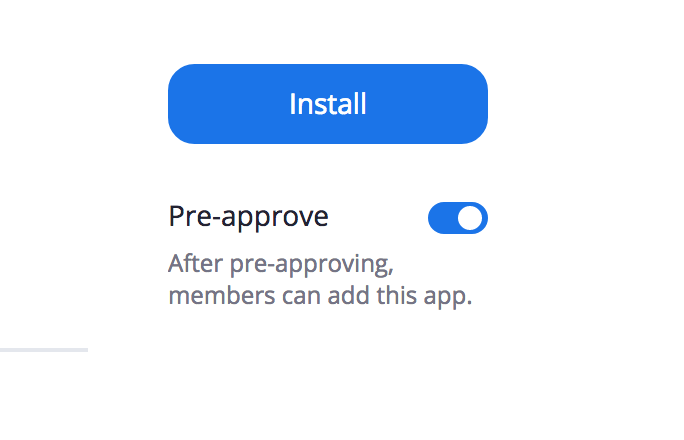684x440 pixels.
Task: Click the Pre-approve label text
Action: [248, 217]
